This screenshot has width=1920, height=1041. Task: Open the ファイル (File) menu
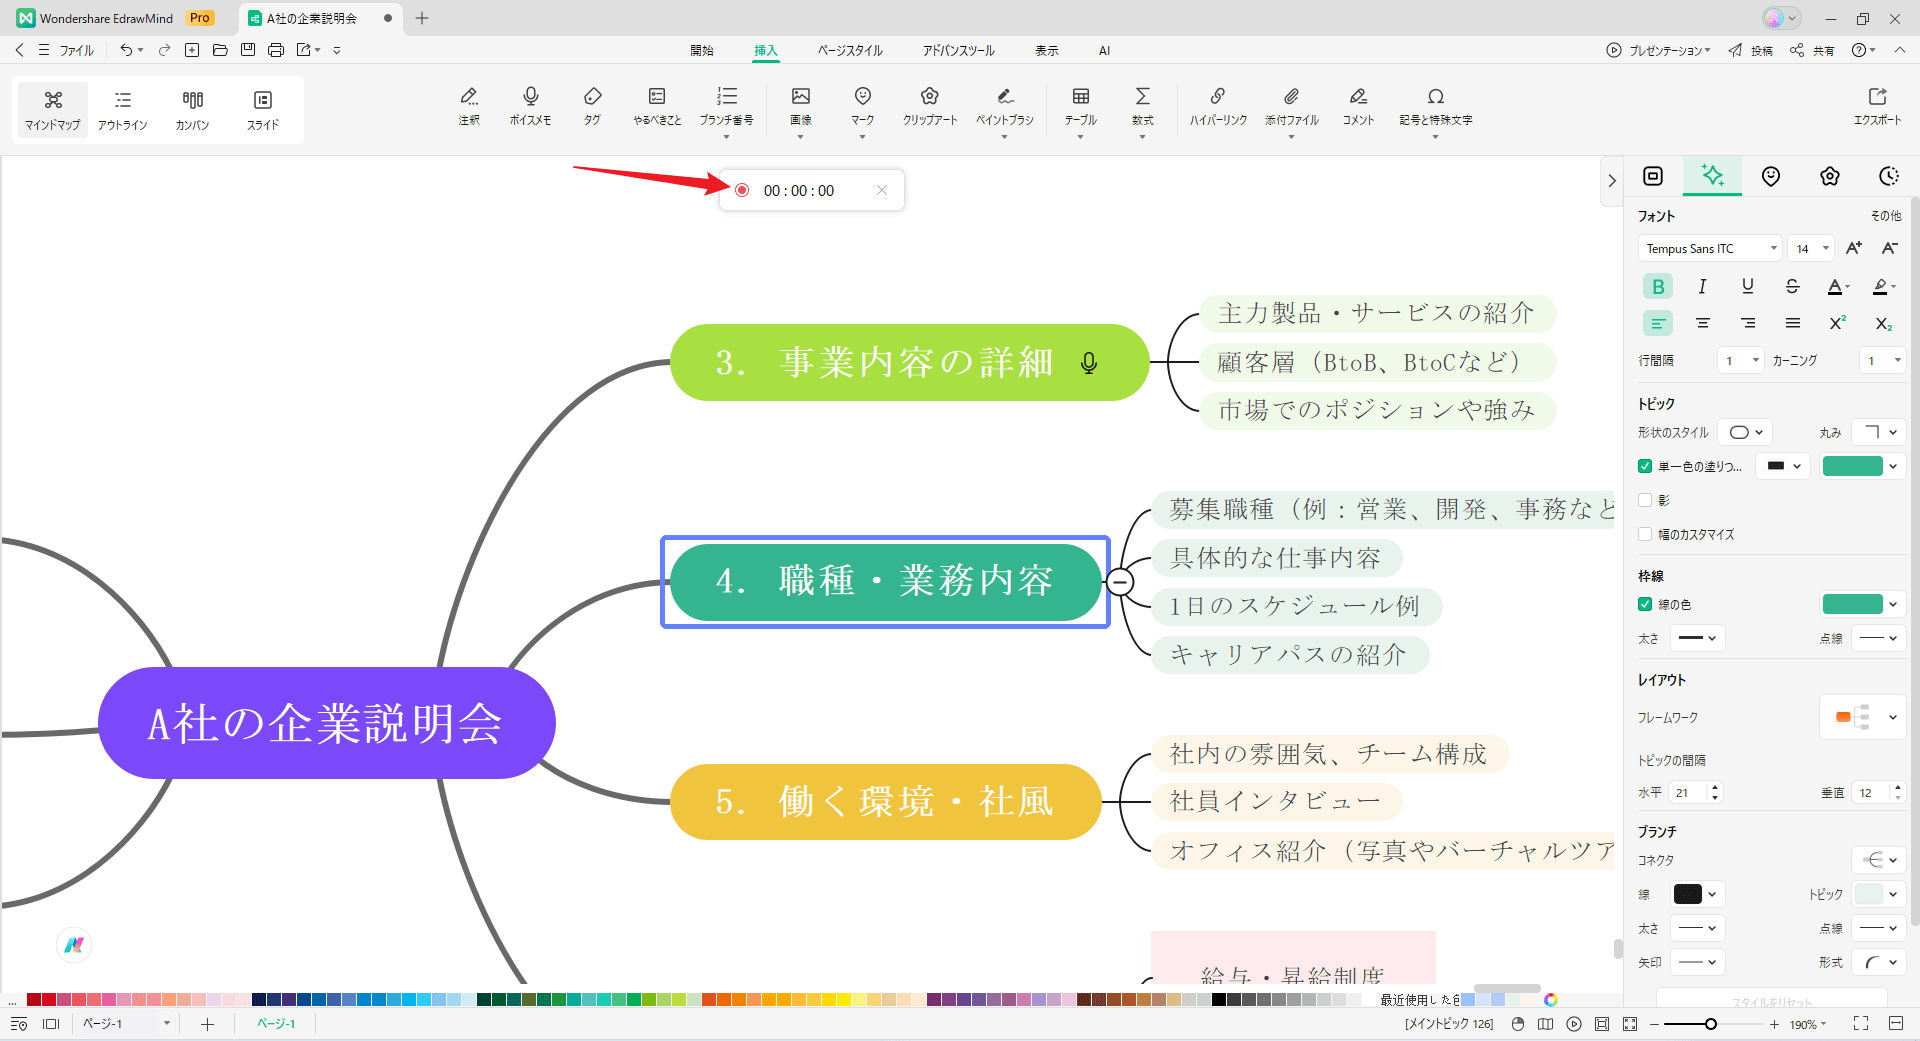pyautogui.click(x=77, y=50)
